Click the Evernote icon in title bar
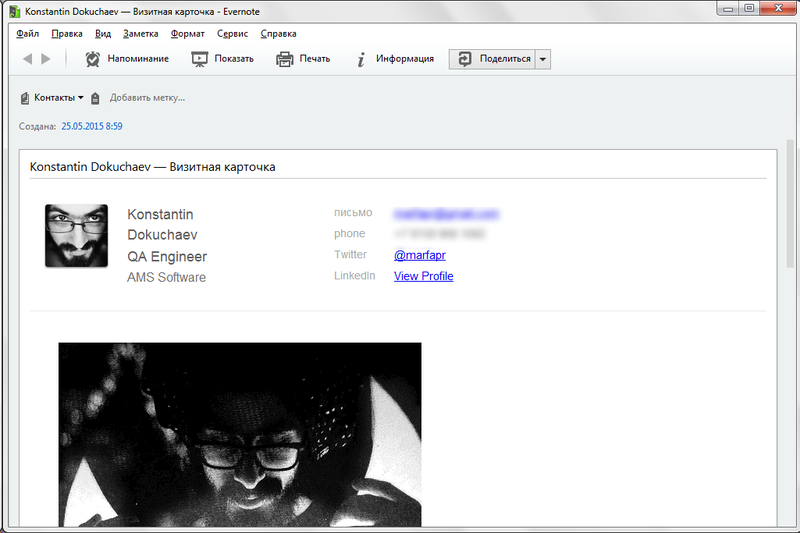 point(15,11)
